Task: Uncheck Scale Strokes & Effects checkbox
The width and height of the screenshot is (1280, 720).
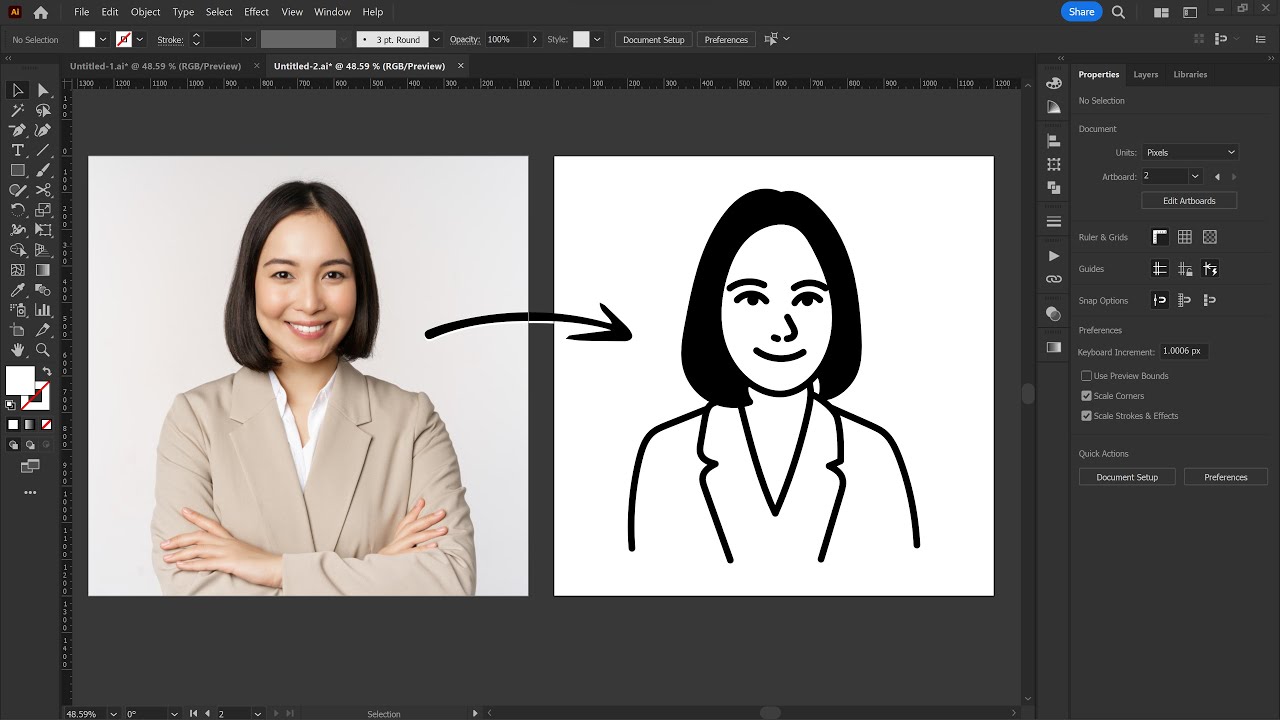Action: 1086,416
